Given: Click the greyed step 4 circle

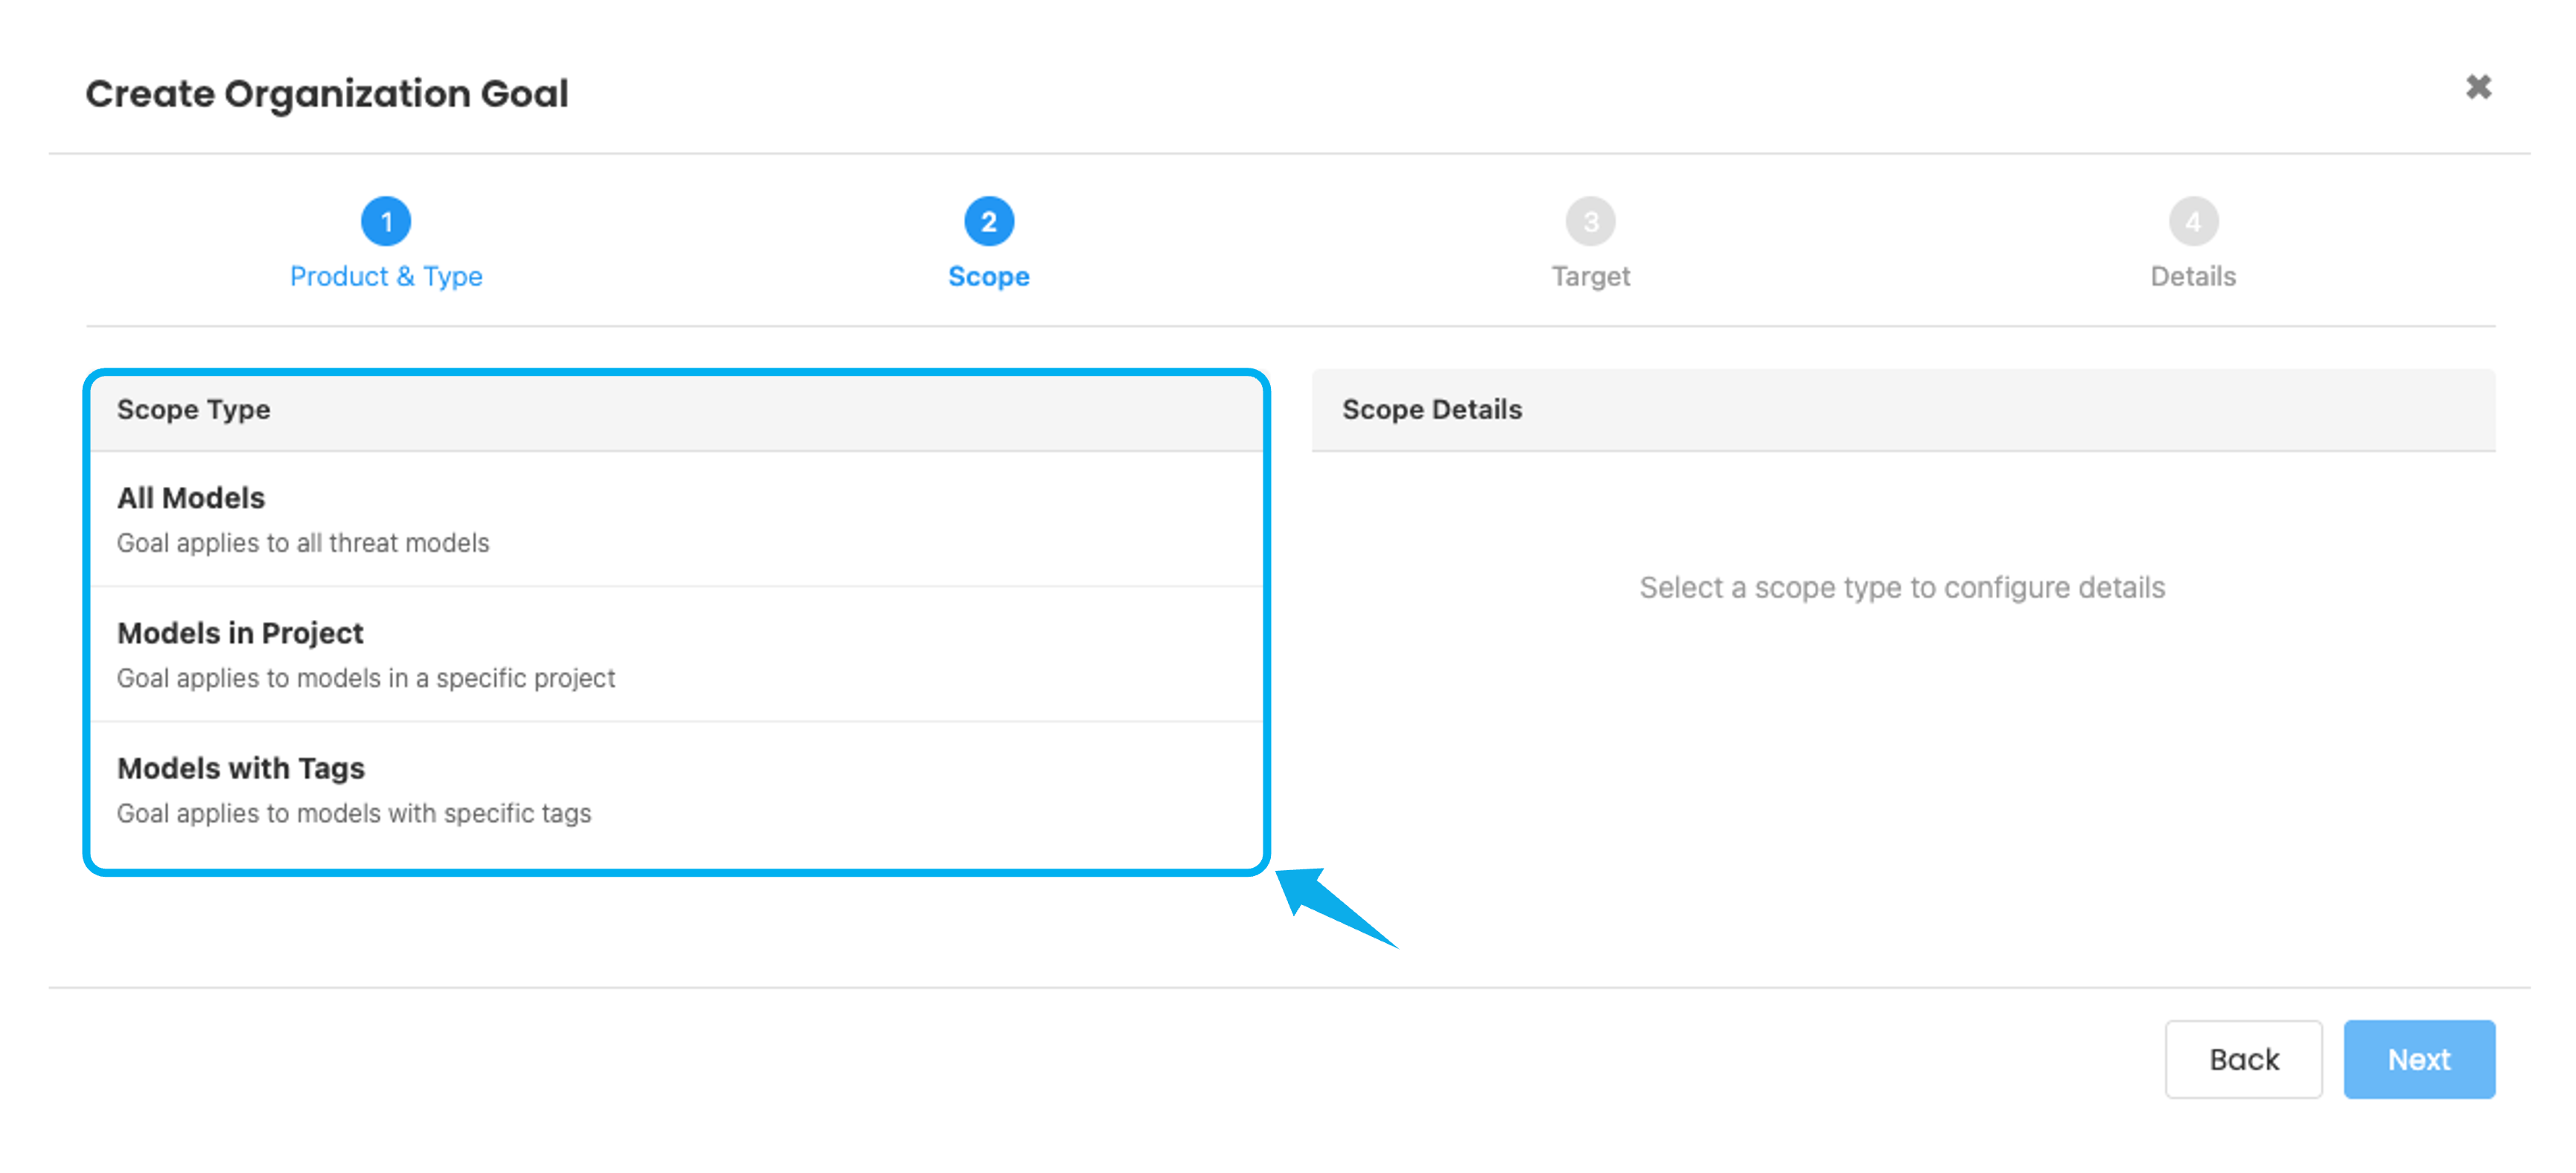Looking at the screenshot, I should click(x=2192, y=221).
